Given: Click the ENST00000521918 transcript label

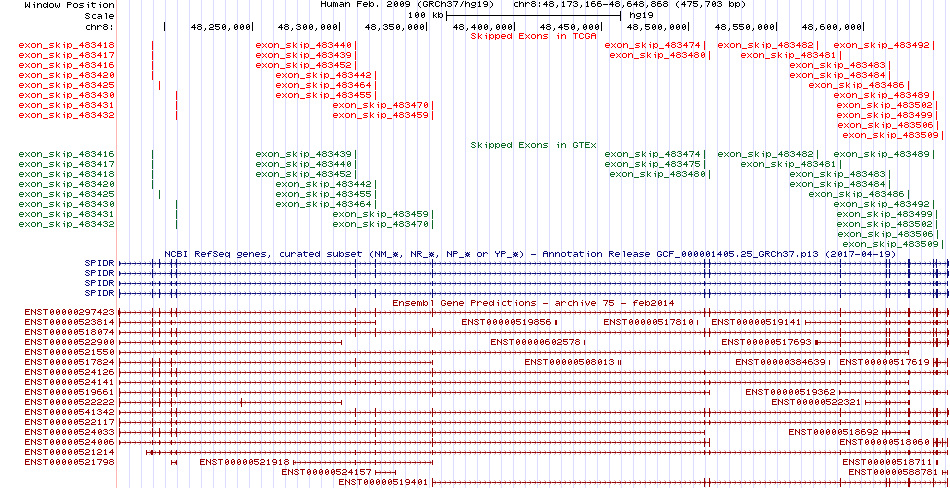Looking at the screenshot, I should [244, 462].
